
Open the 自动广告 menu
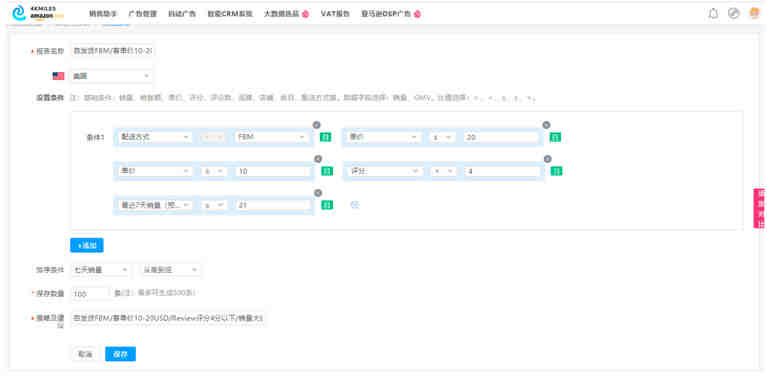(x=182, y=14)
